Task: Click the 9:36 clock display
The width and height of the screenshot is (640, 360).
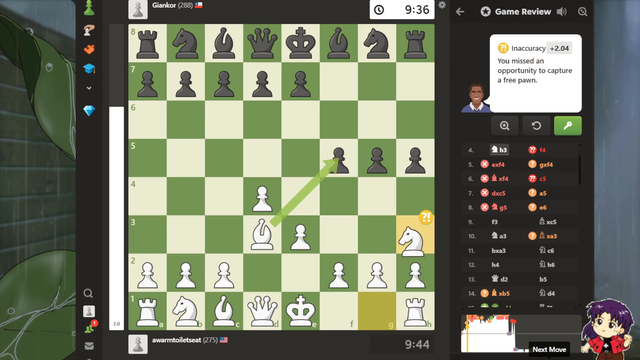Action: 402,10
